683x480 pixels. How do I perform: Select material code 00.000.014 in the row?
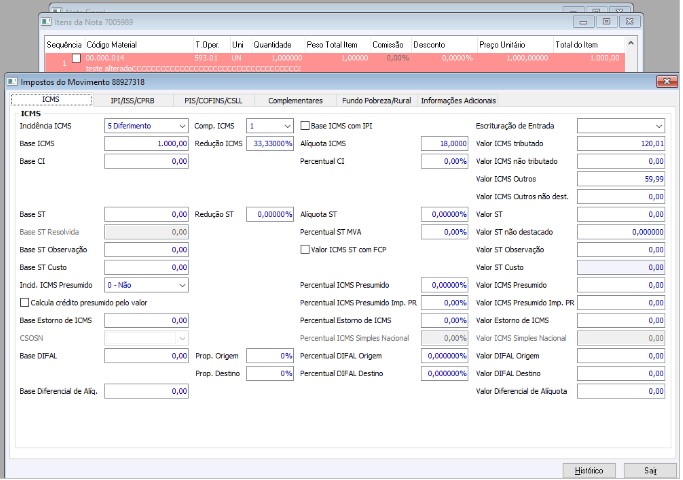tap(105, 58)
